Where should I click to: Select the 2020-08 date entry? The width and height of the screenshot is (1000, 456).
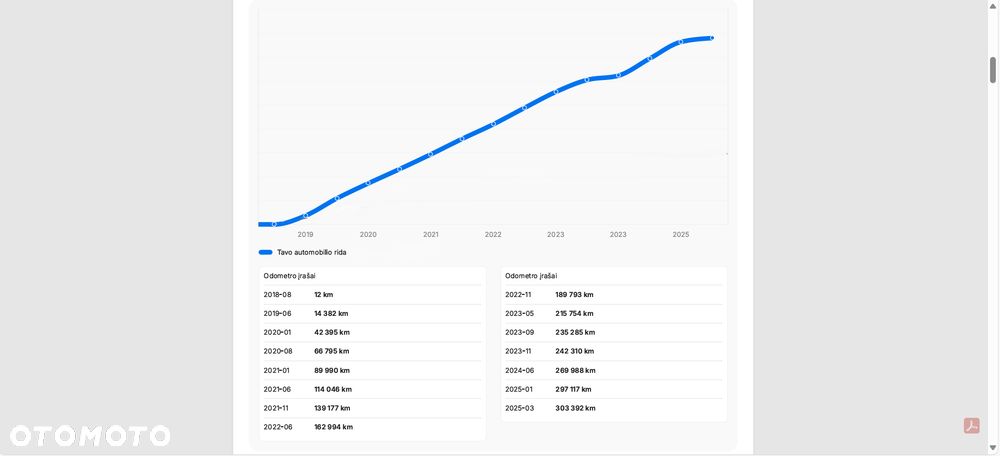click(277, 351)
